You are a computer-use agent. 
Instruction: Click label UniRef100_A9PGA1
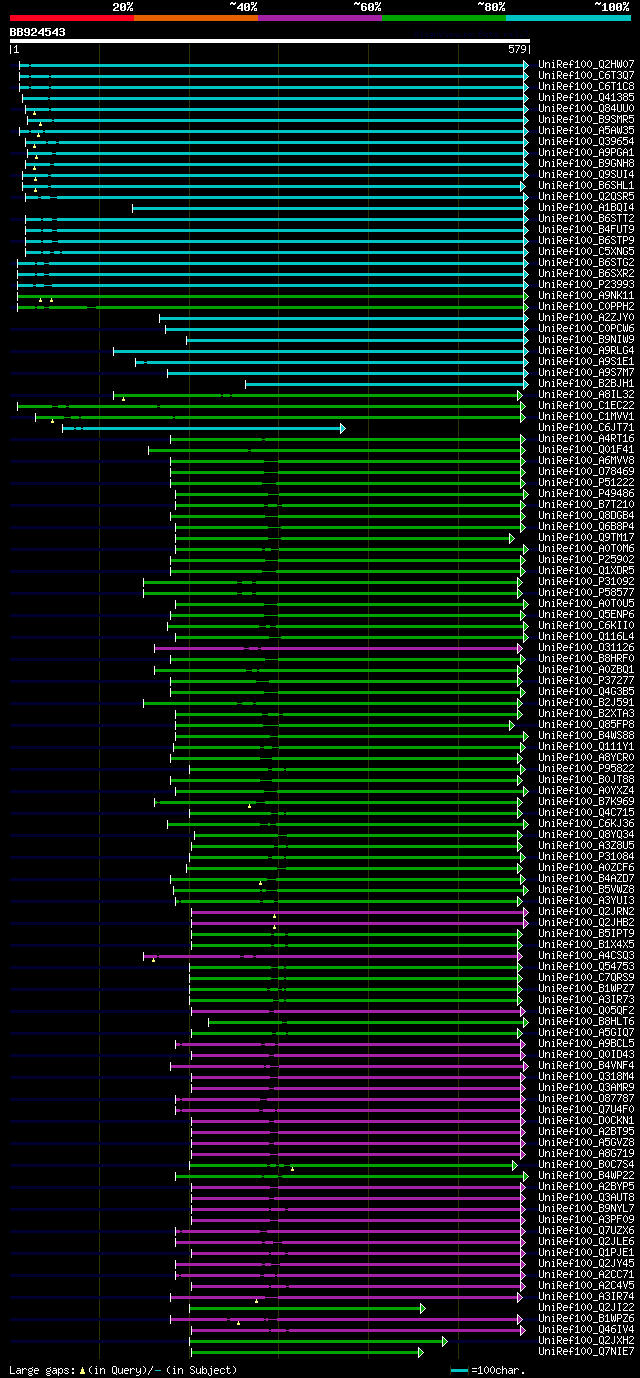(x=586, y=152)
